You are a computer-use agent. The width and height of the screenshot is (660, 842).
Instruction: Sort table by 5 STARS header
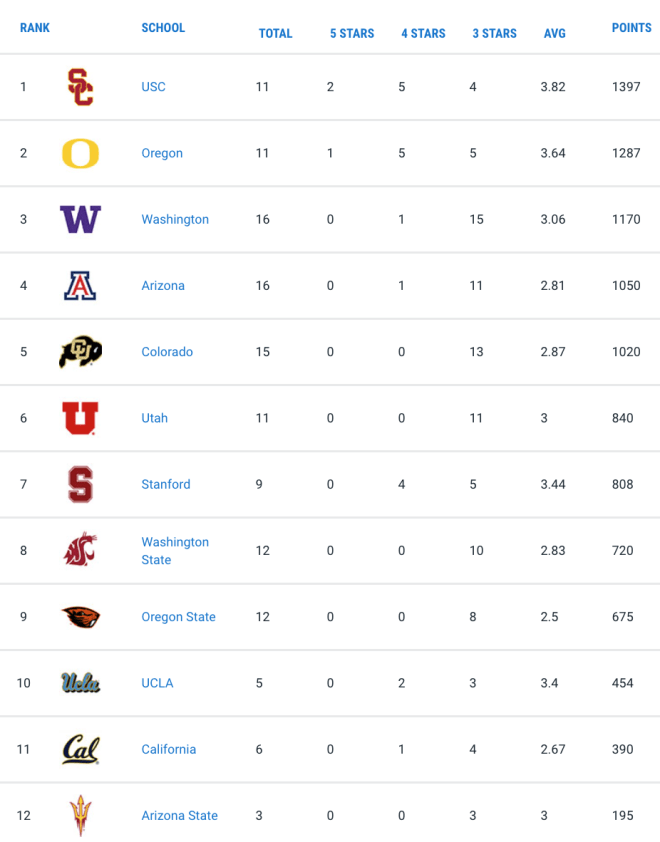tap(352, 33)
